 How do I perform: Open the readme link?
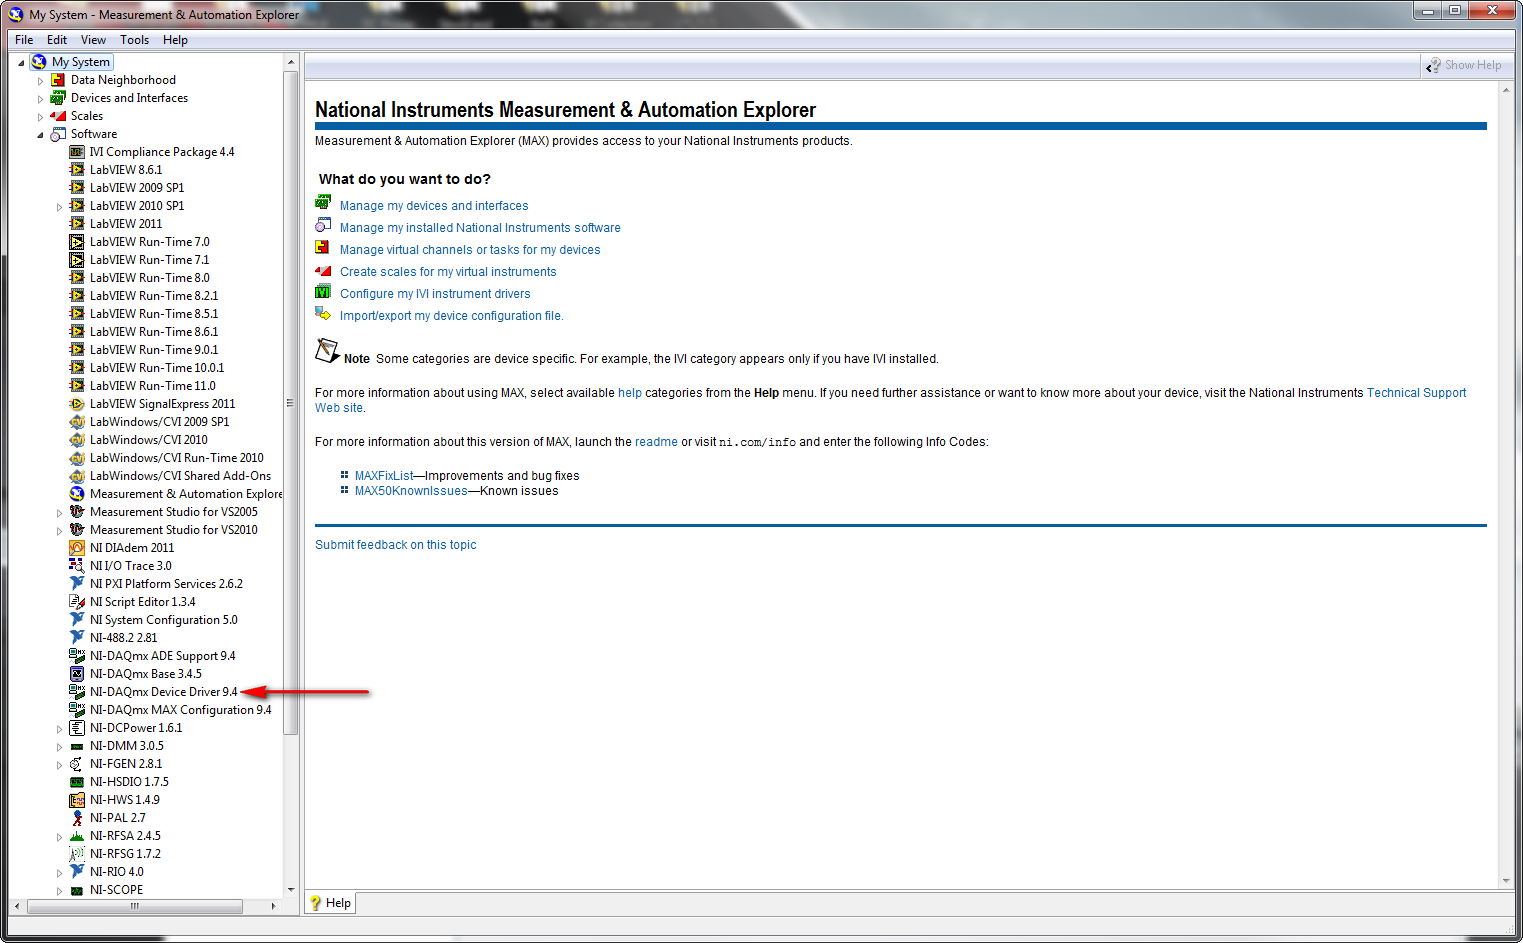tap(656, 442)
